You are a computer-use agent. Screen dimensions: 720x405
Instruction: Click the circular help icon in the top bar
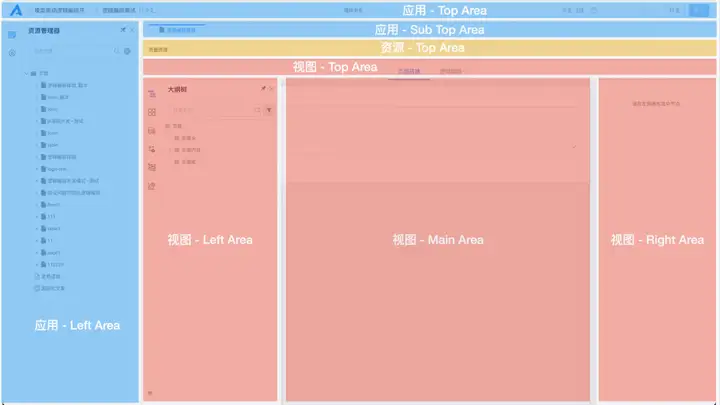pyautogui.click(x=594, y=10)
